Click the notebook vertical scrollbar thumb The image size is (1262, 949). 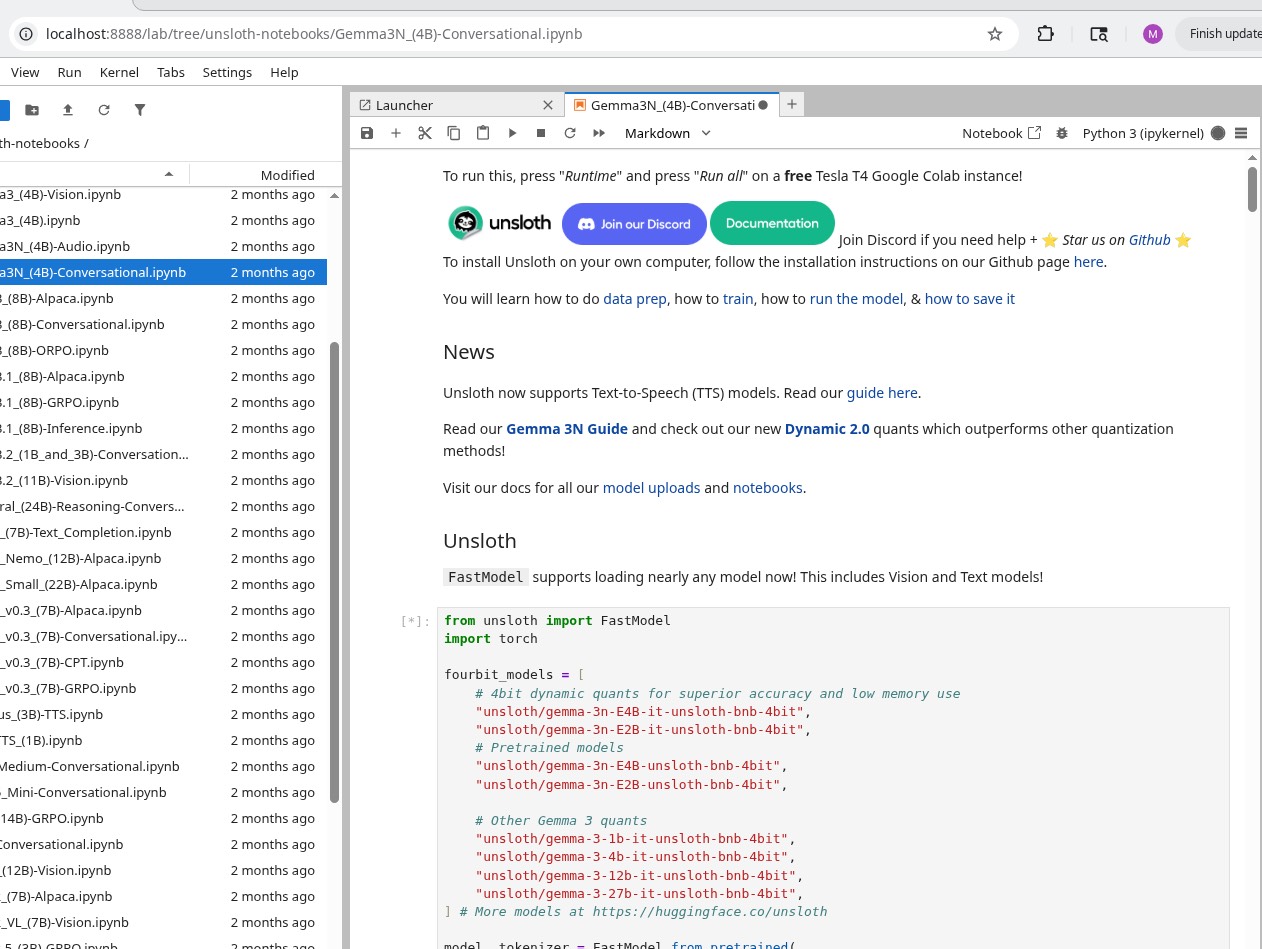click(x=1252, y=188)
